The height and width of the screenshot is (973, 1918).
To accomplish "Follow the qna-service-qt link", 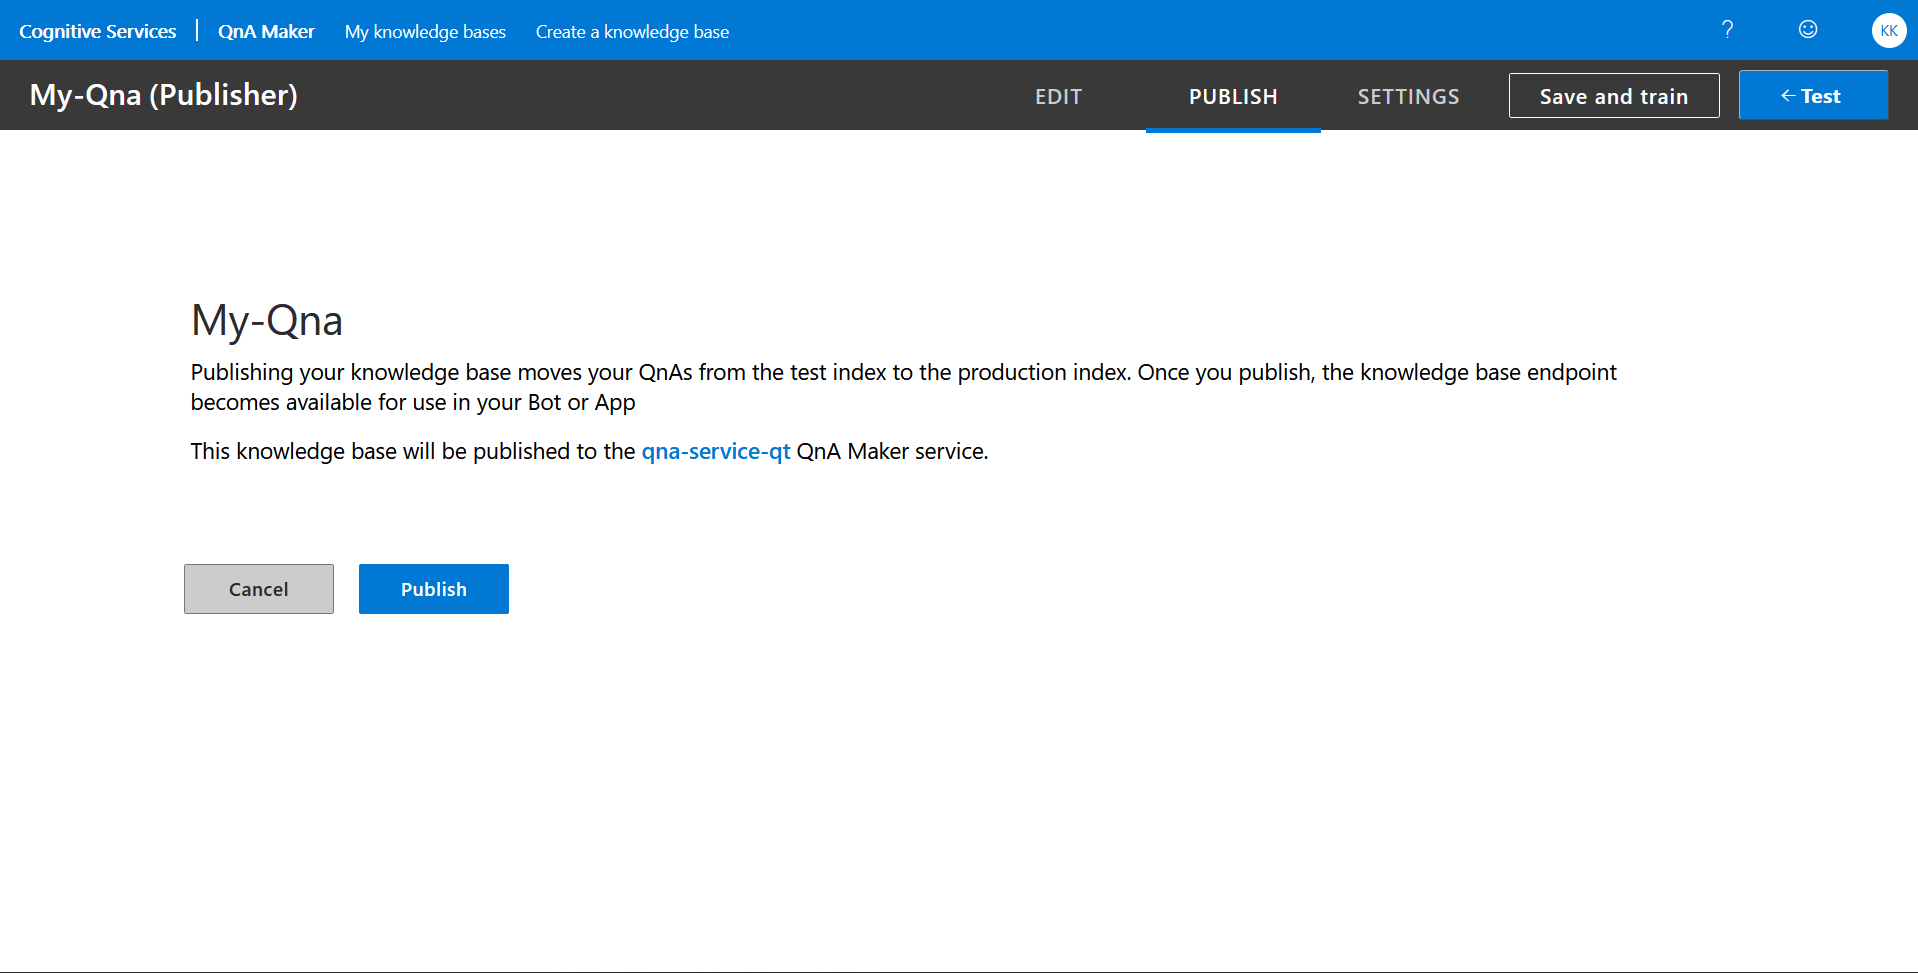I will click(x=716, y=451).
